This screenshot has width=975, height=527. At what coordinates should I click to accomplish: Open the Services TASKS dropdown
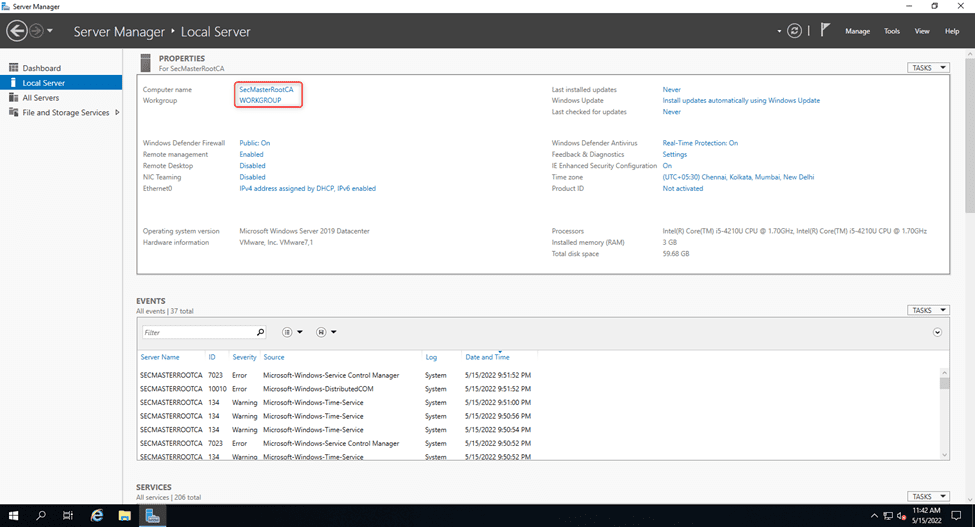(928, 497)
